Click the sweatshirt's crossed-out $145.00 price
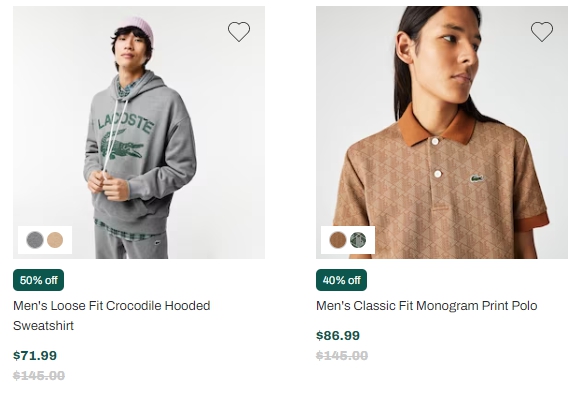The height and width of the screenshot is (395, 577). click(39, 375)
